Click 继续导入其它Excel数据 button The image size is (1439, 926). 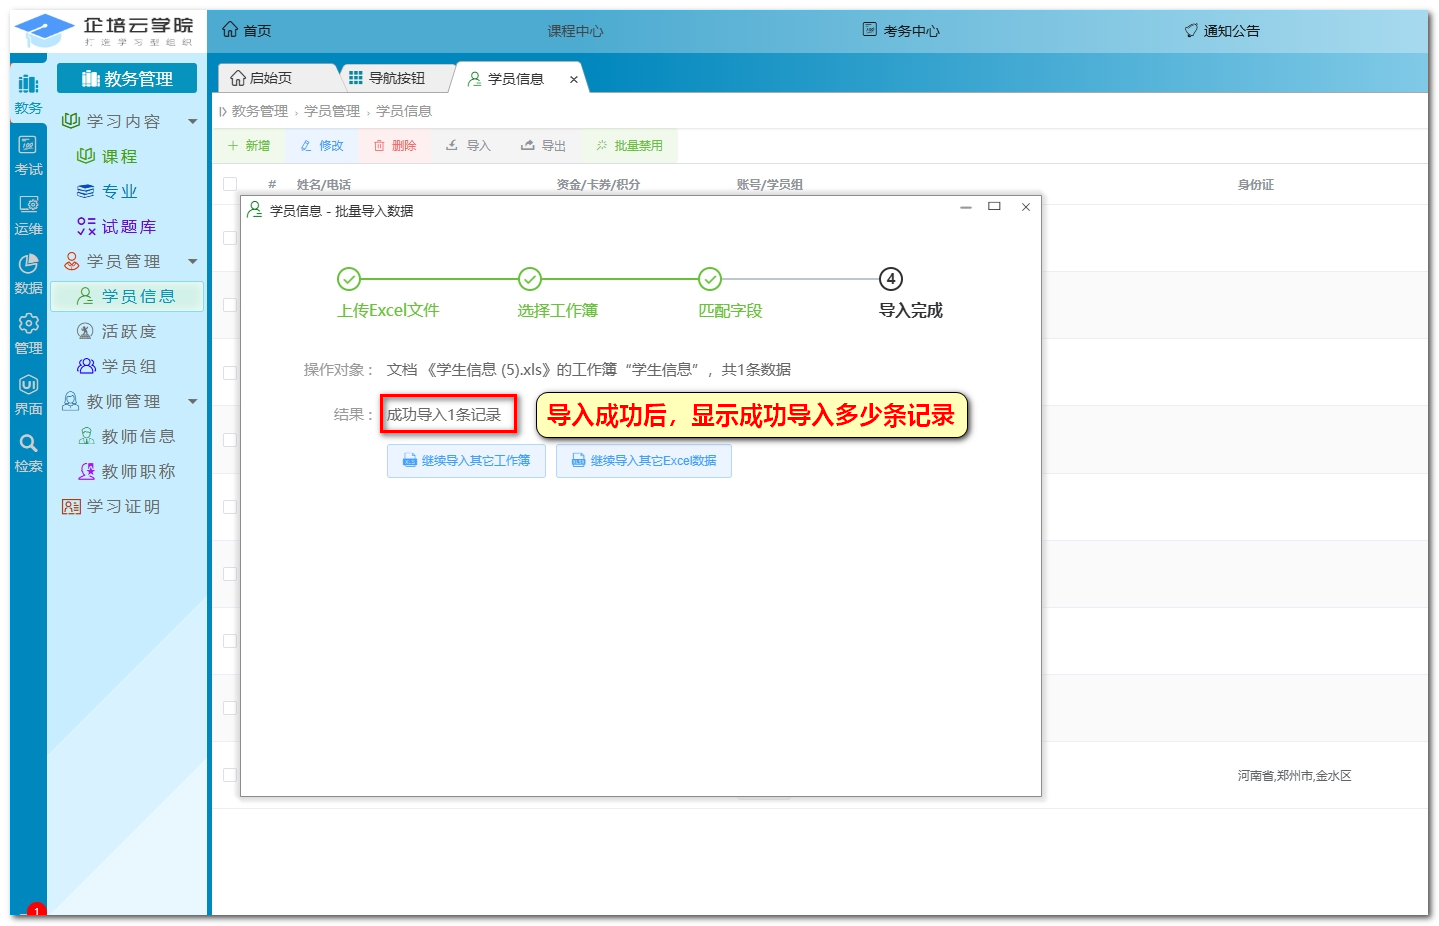[x=643, y=461]
